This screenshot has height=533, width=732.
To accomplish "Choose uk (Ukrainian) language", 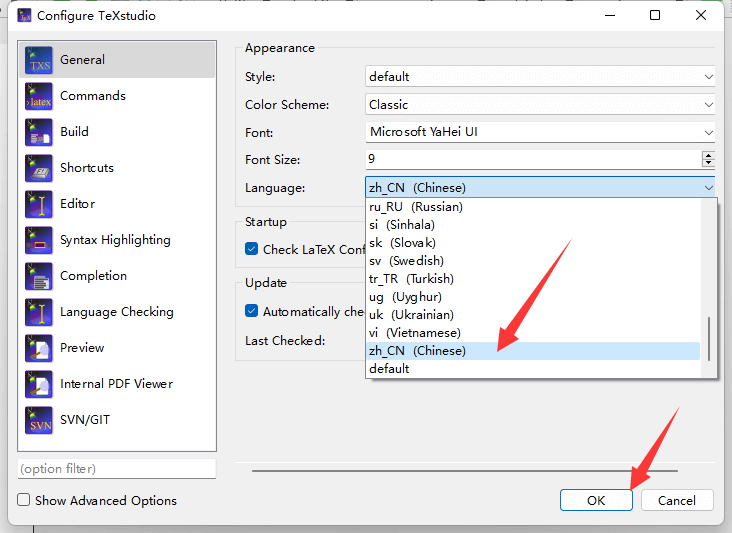I will (533, 315).
